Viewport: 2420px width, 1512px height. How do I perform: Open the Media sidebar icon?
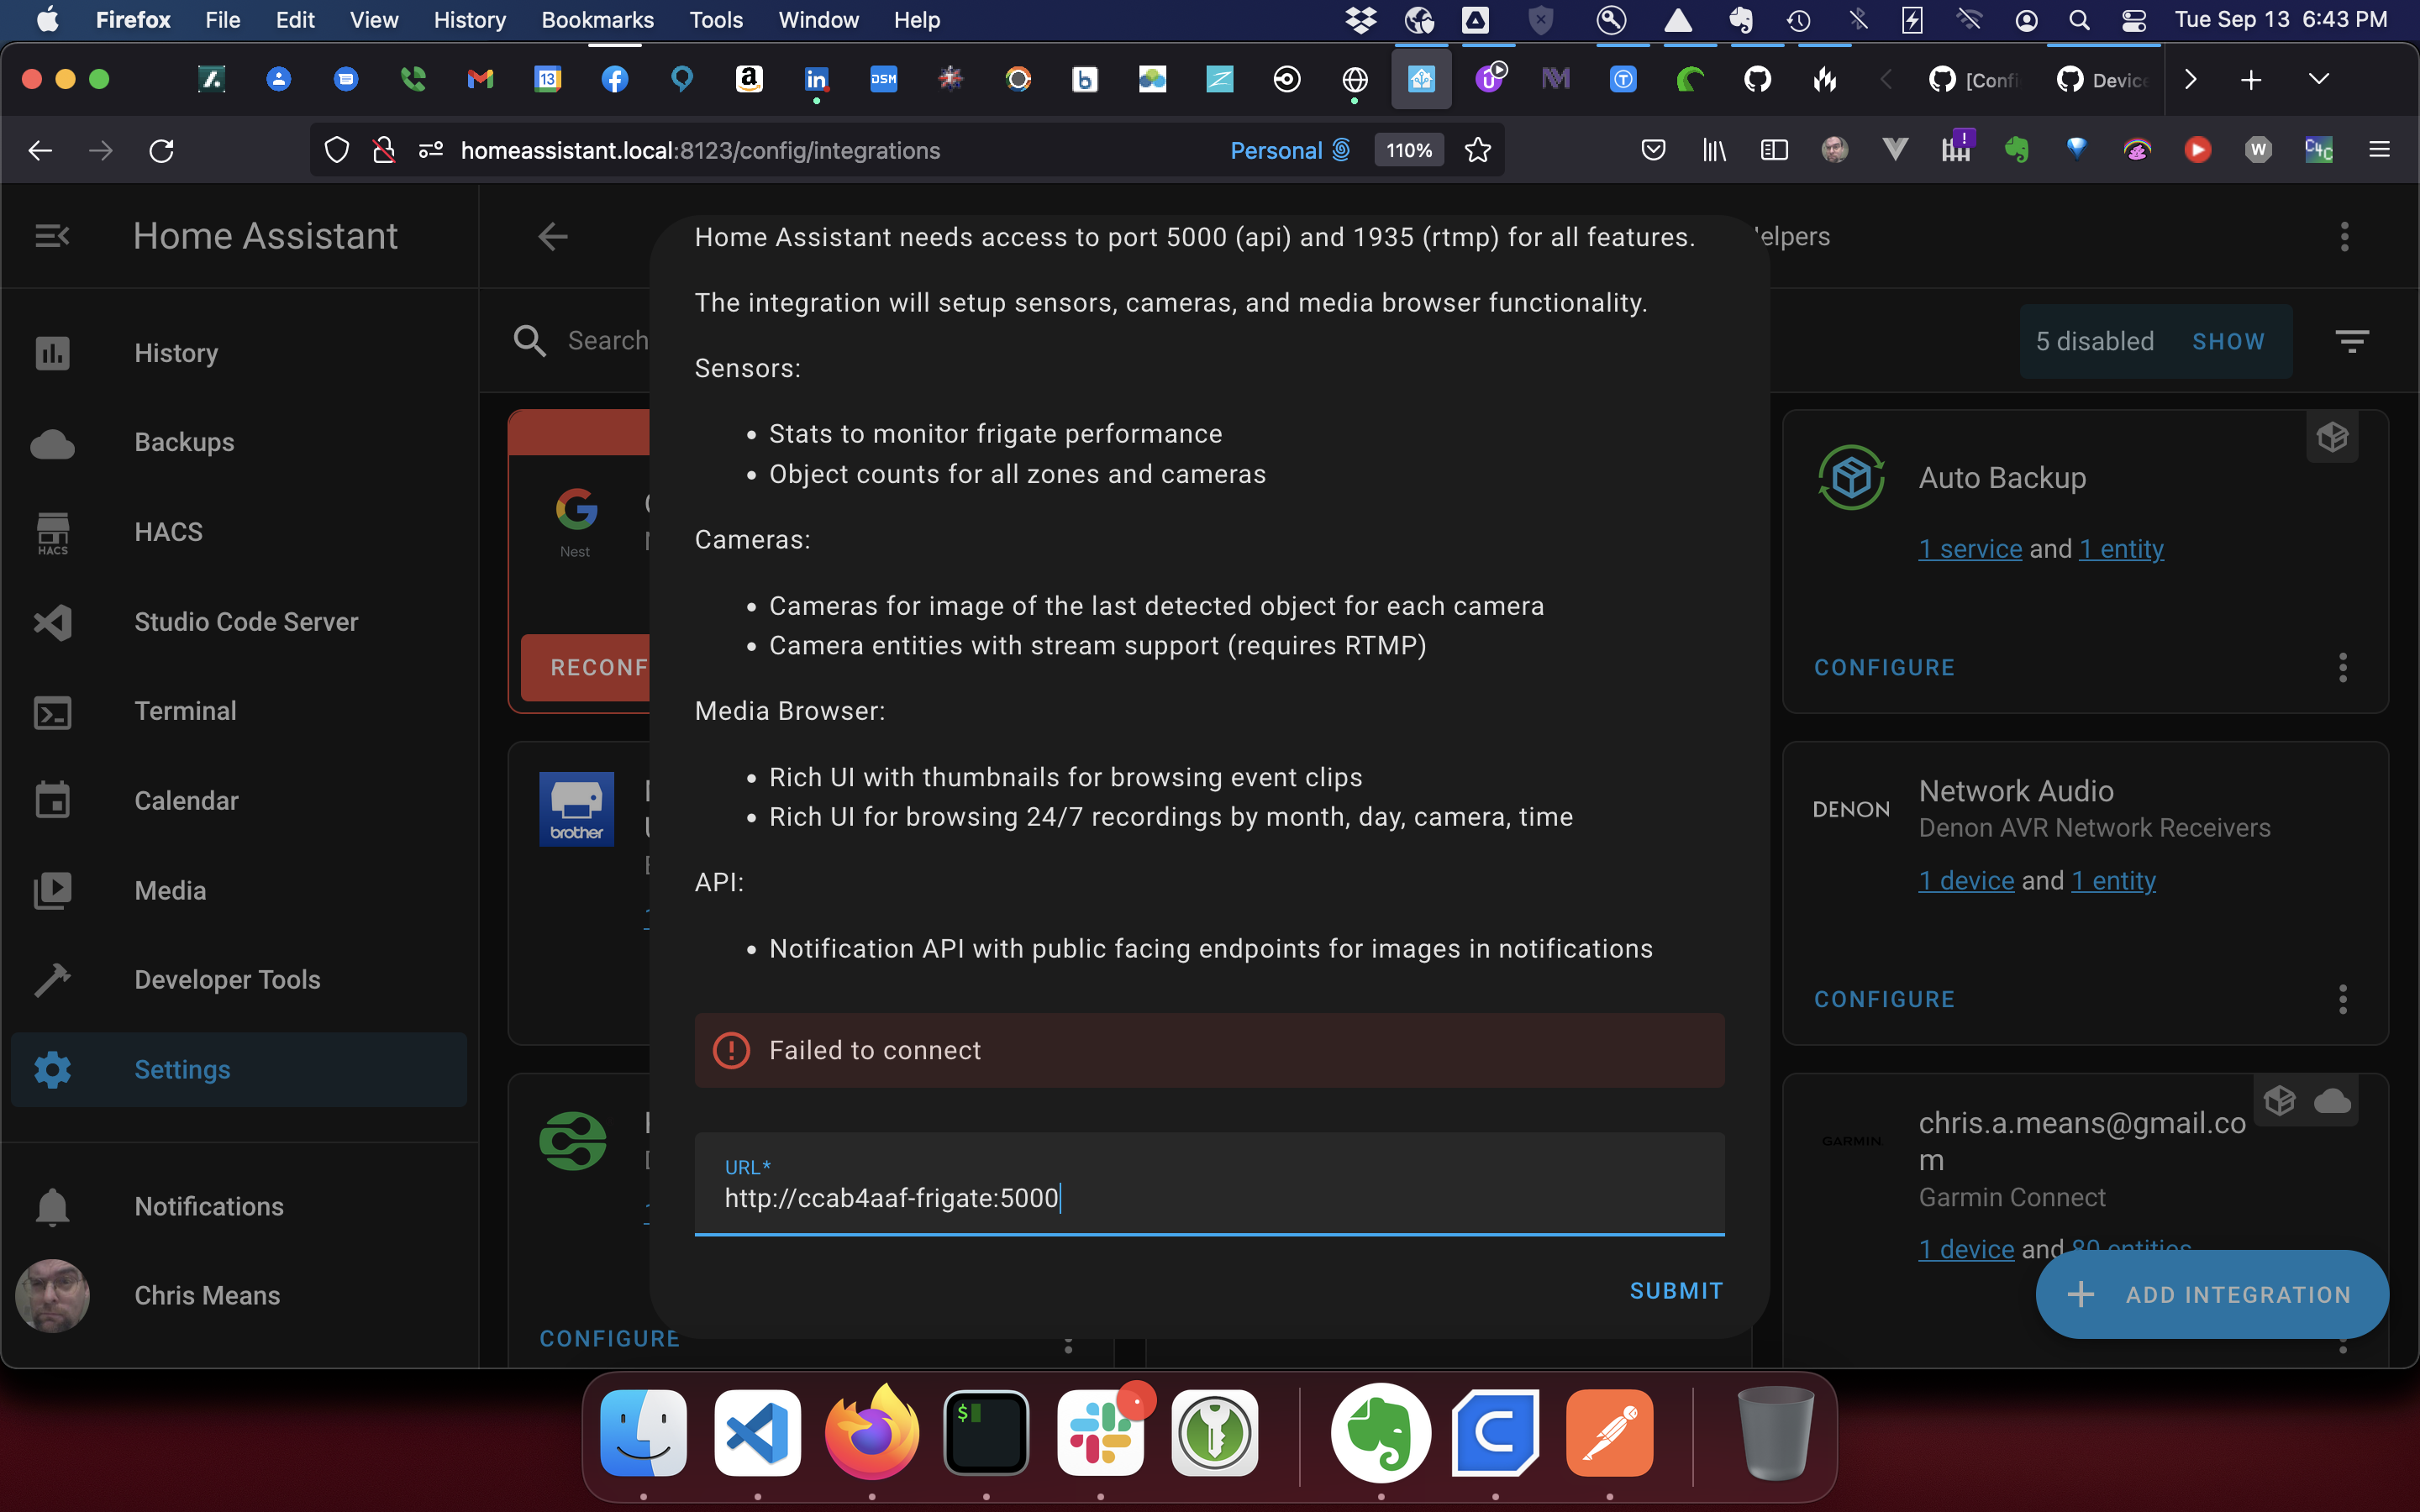(x=52, y=890)
